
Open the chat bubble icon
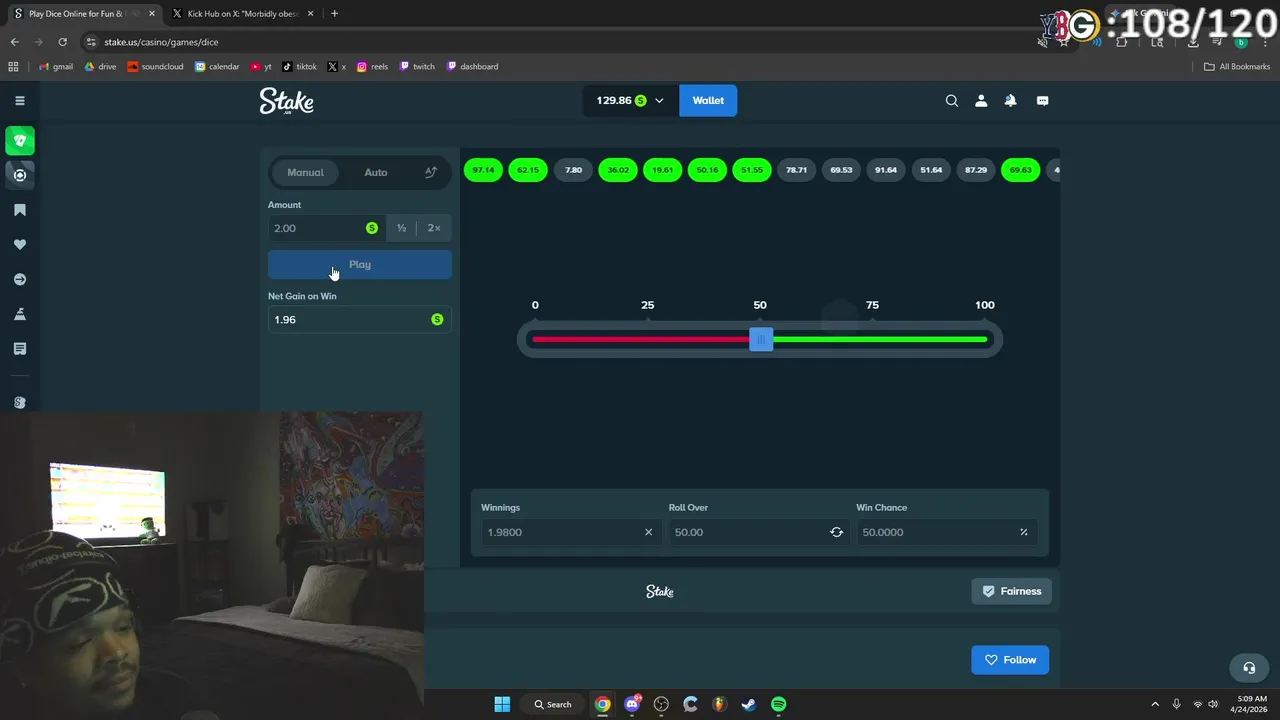(1042, 100)
